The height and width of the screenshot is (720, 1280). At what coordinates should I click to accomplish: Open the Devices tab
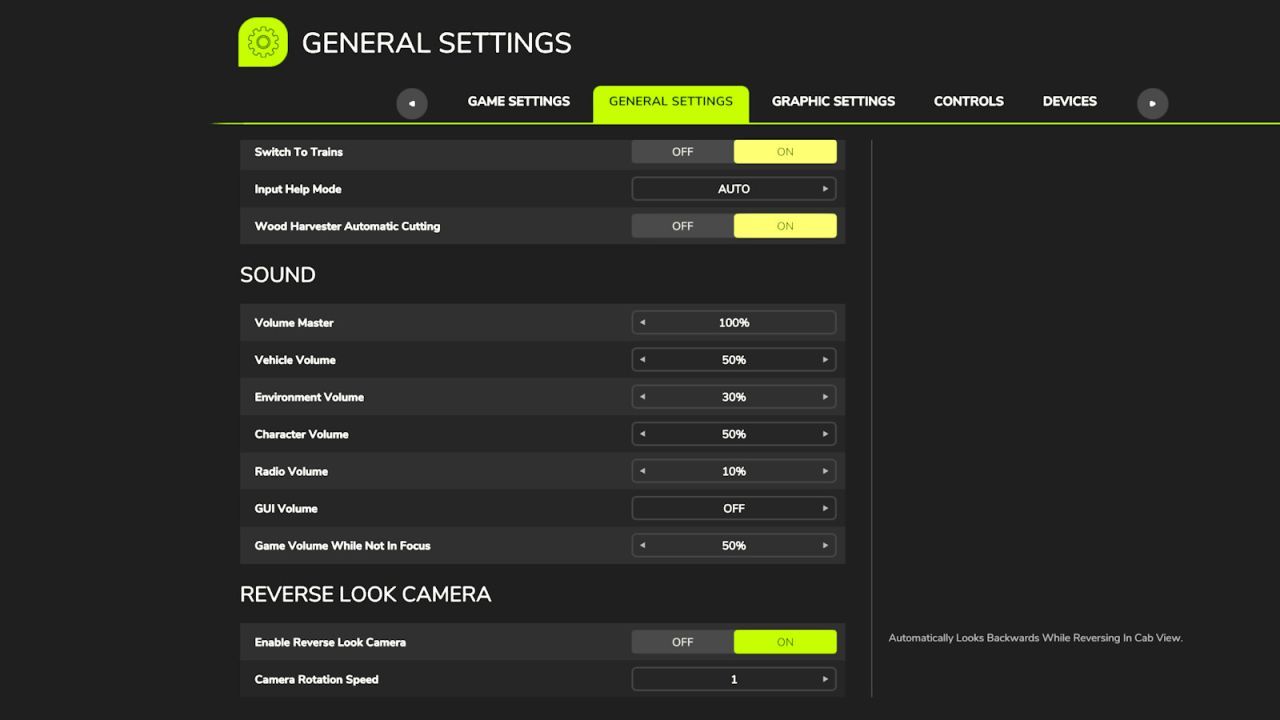click(1070, 101)
